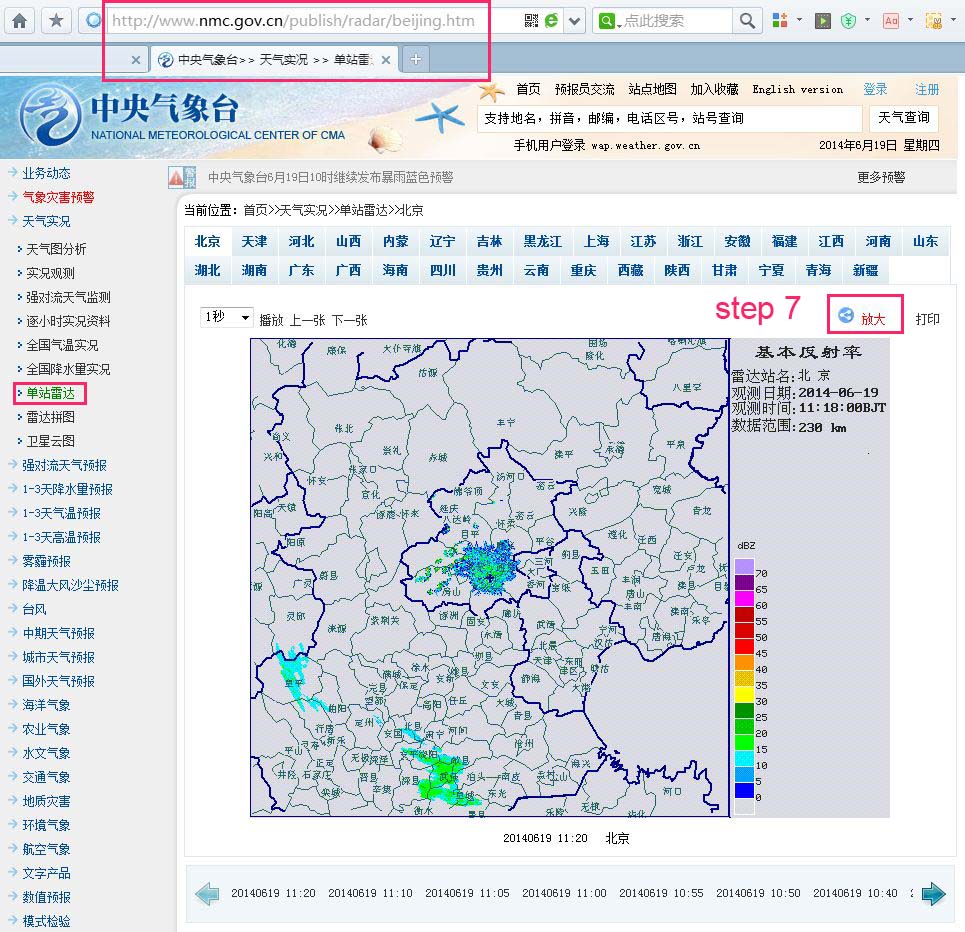Click the Beijing radar reflectivity map

point(490,577)
